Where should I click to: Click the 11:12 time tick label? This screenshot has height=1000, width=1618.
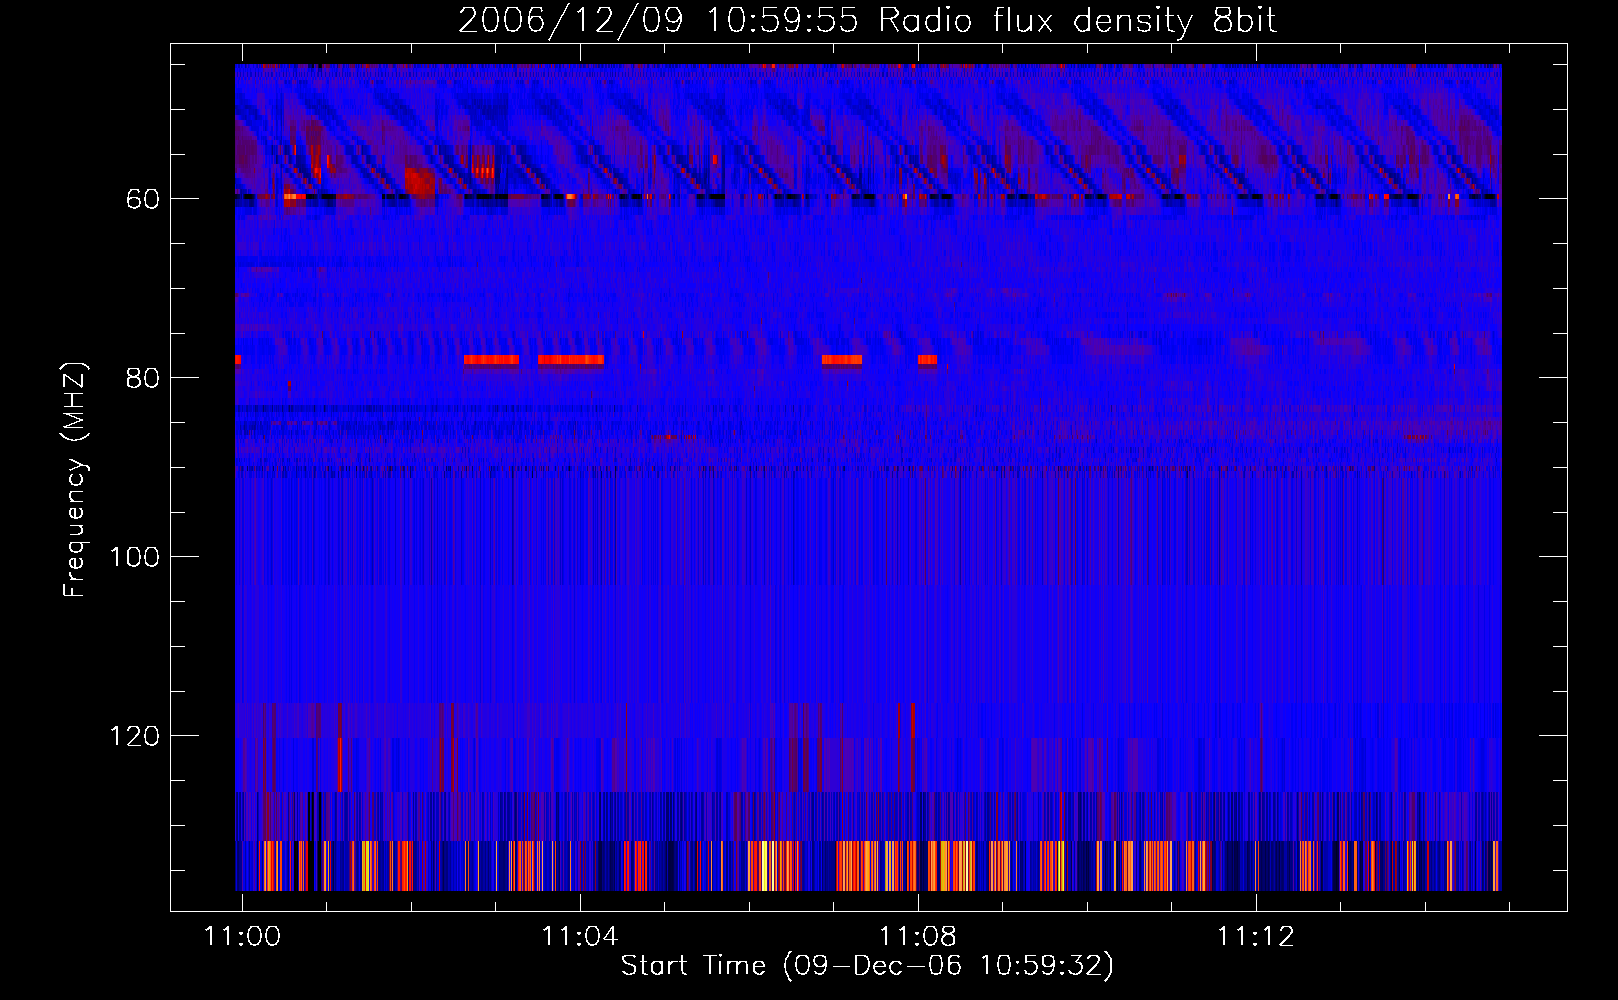click(1256, 936)
